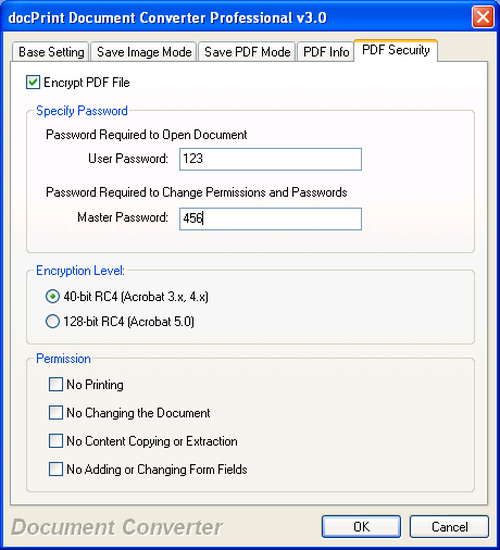Go to the Save PDF Mode tab
Screen dimensions: 500x550
(247, 52)
